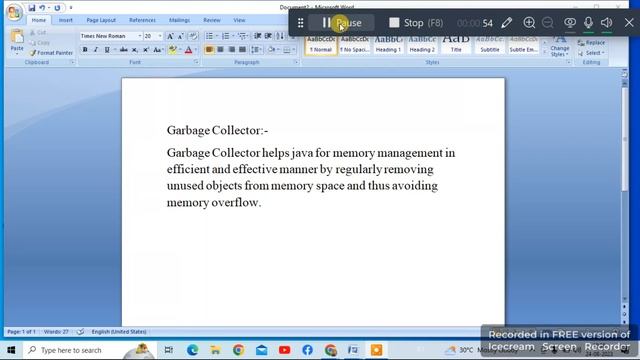
Task: Grow font size
Action: 171,36
